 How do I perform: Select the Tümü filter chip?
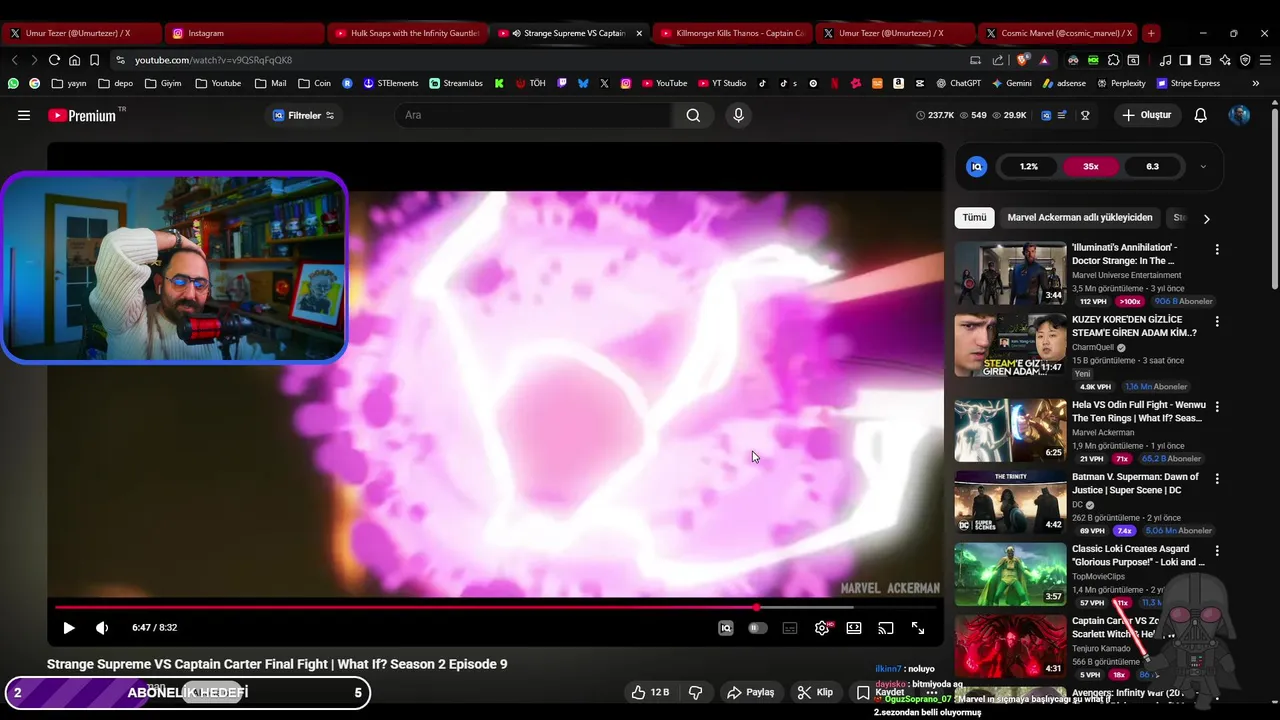(x=974, y=217)
